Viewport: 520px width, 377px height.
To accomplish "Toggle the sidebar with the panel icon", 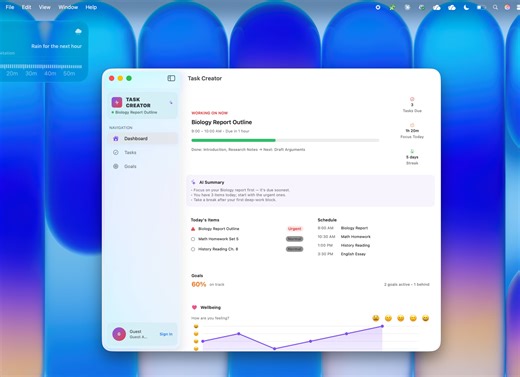I will [x=171, y=78].
